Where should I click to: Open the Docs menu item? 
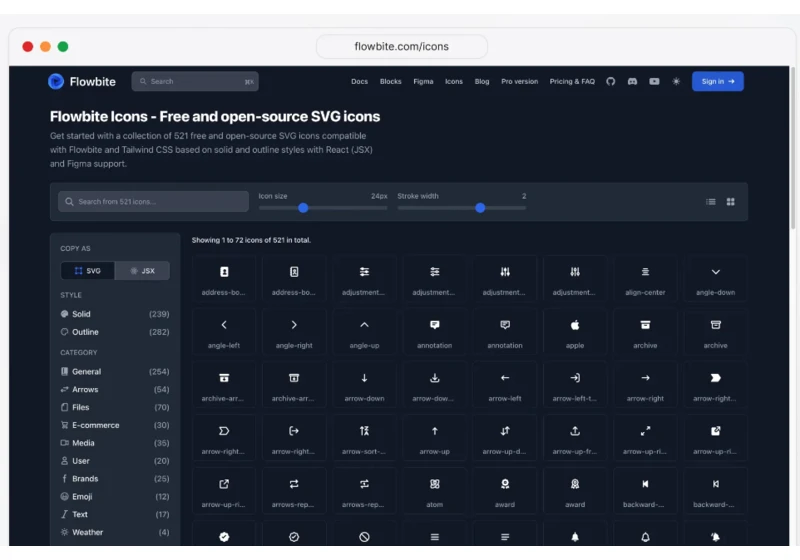(359, 82)
